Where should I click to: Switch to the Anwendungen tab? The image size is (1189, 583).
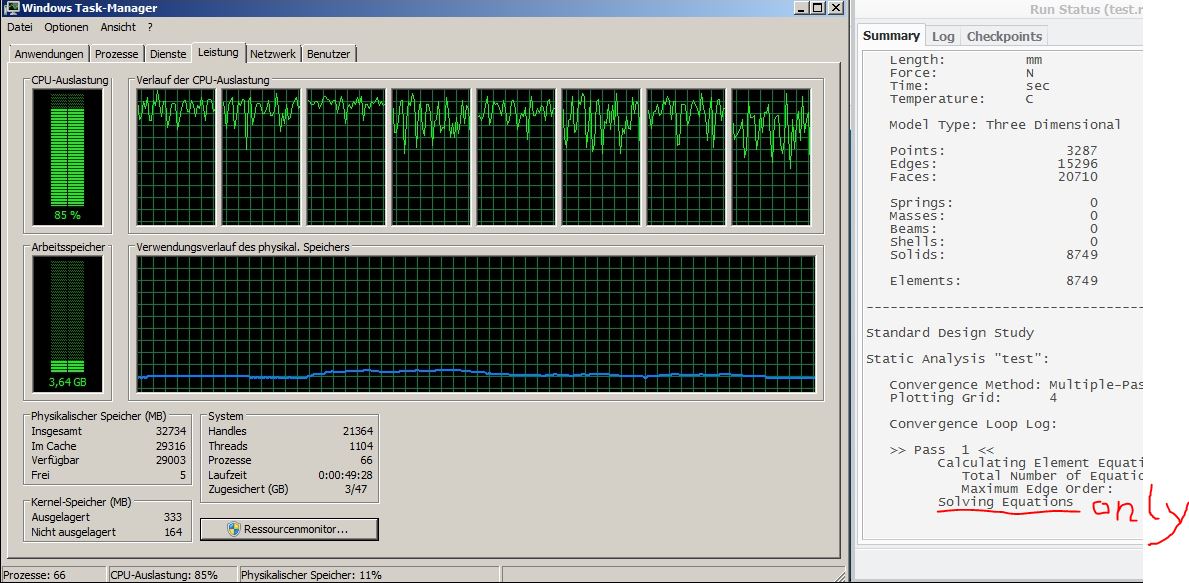[49, 54]
